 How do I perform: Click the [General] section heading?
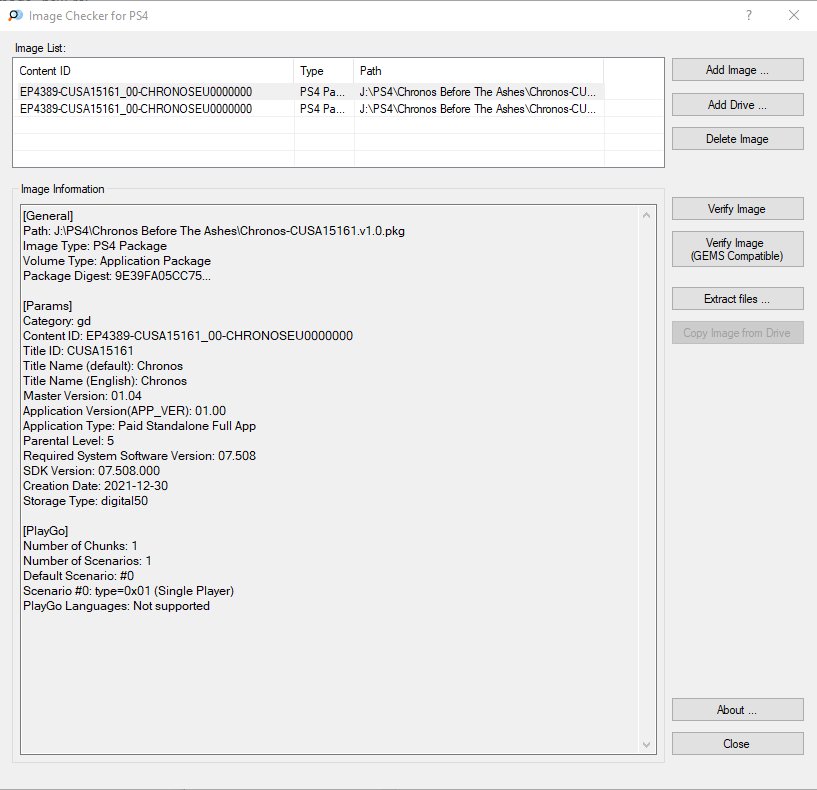click(x=48, y=216)
